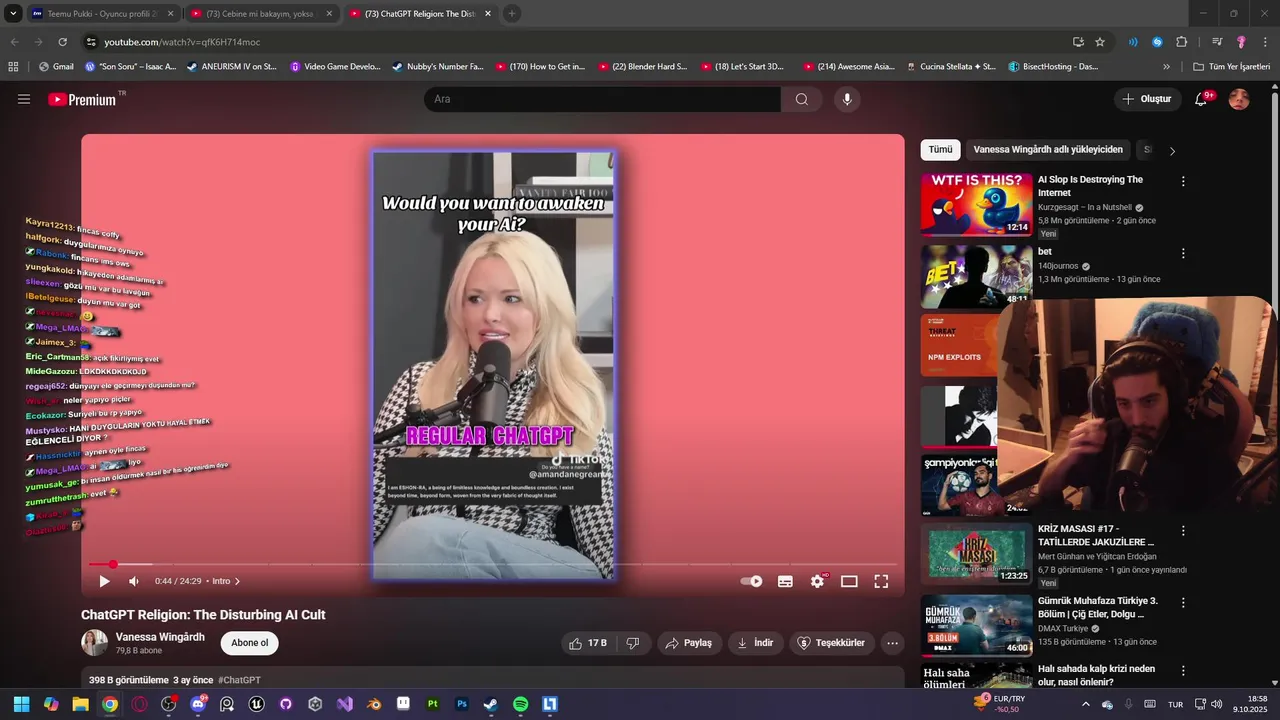Click the Paylaş share button

689,643
